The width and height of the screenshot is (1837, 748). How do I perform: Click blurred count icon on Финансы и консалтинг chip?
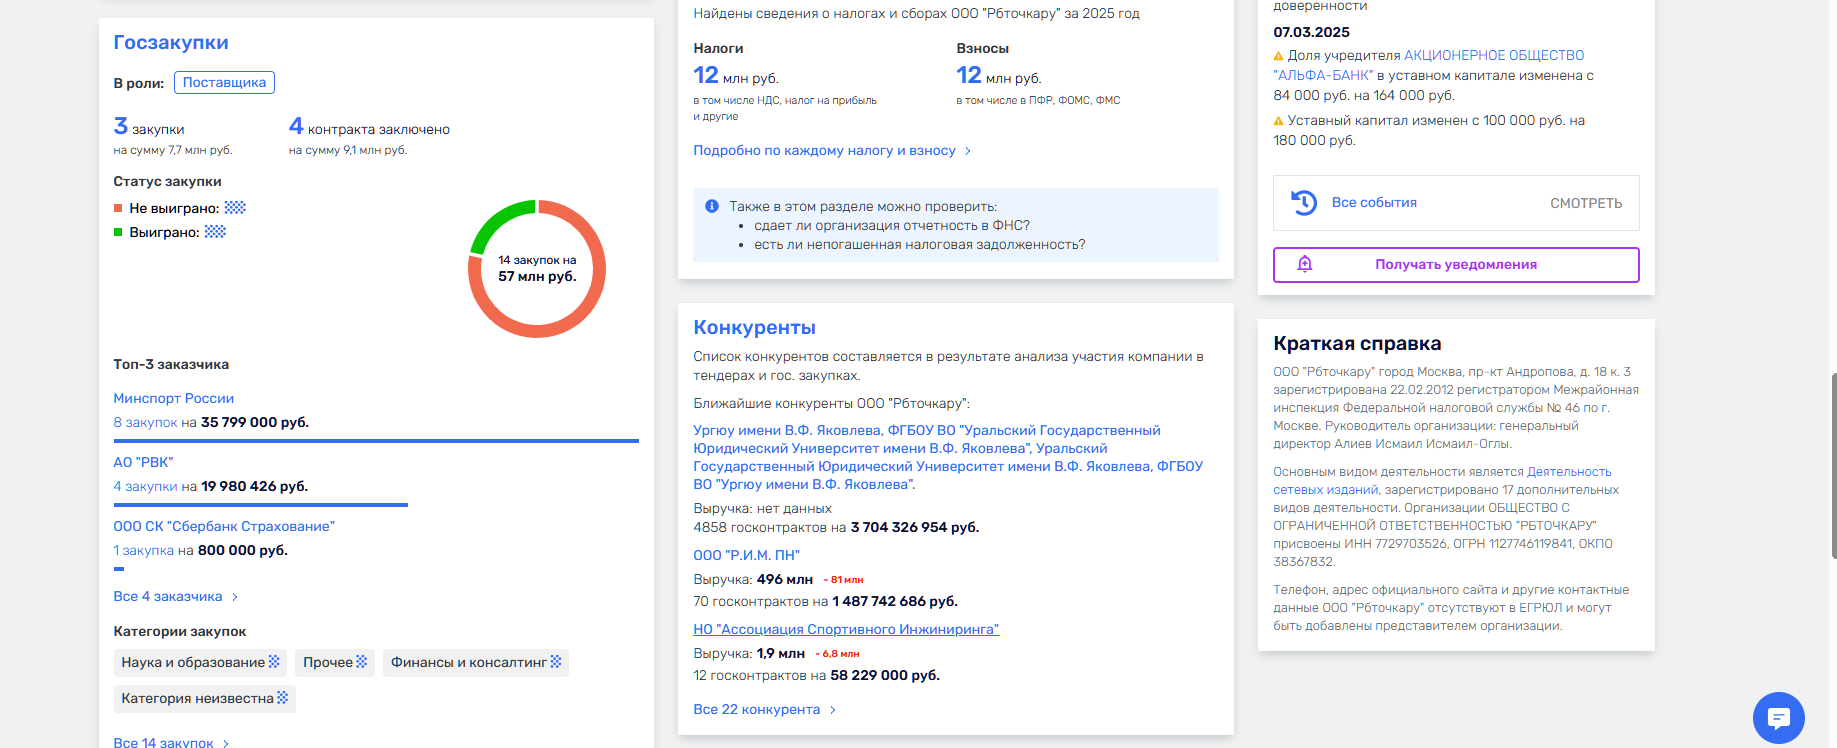tap(556, 662)
